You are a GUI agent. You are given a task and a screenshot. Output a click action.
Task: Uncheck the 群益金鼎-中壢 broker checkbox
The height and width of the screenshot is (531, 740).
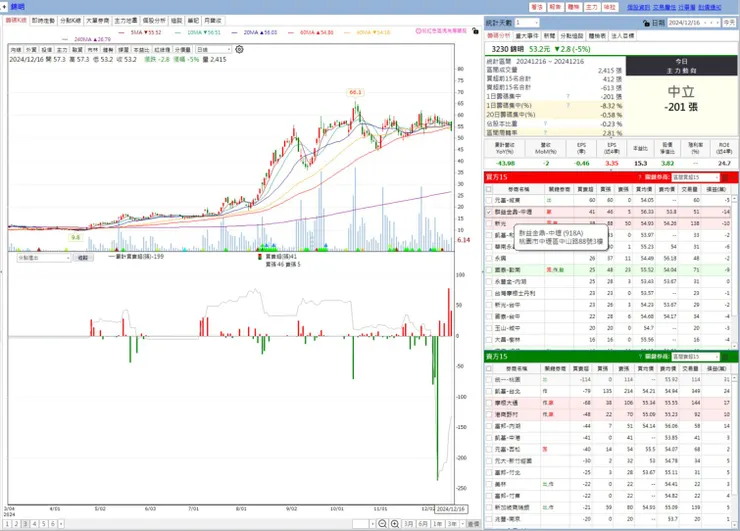(x=489, y=212)
